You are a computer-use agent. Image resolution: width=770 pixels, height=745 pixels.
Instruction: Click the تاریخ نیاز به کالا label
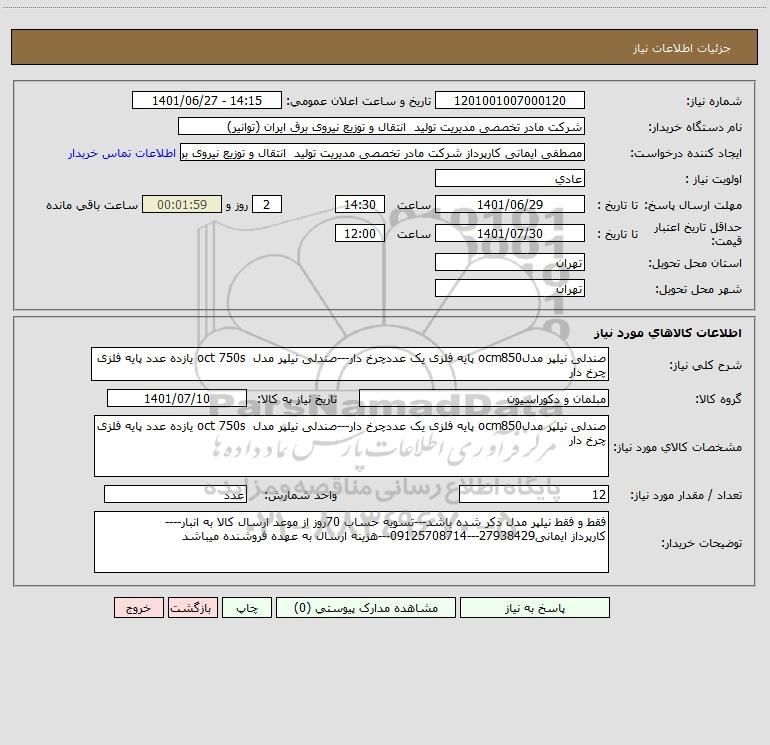(x=297, y=399)
